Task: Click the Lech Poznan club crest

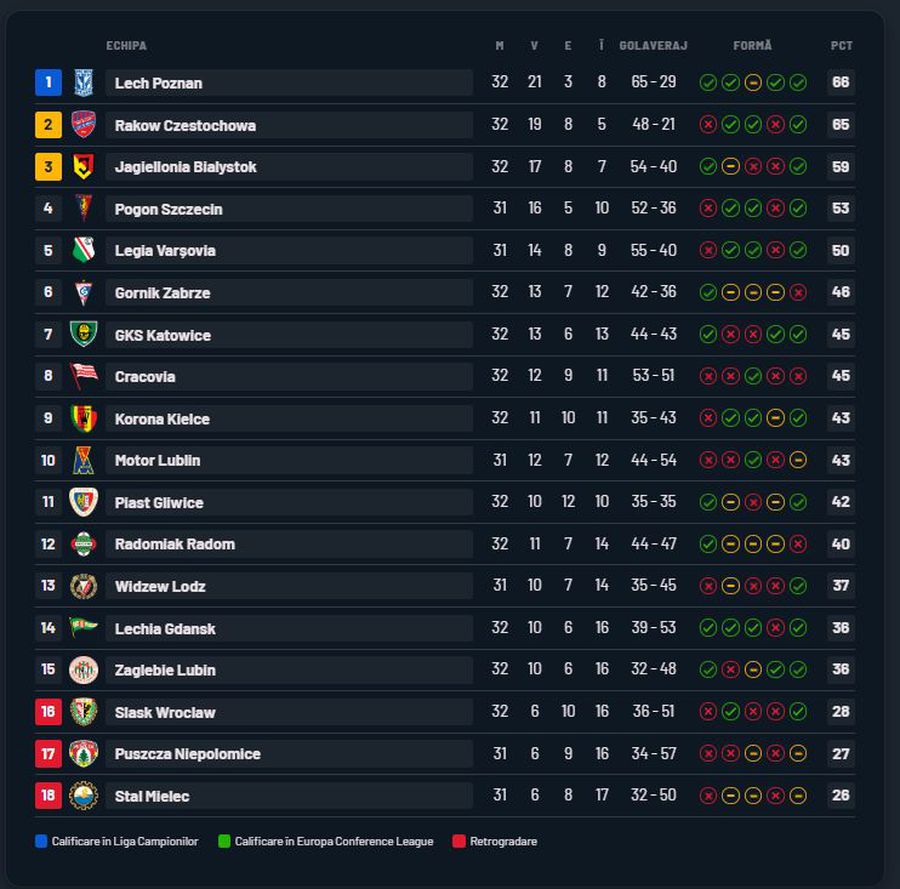Action: click(84, 83)
